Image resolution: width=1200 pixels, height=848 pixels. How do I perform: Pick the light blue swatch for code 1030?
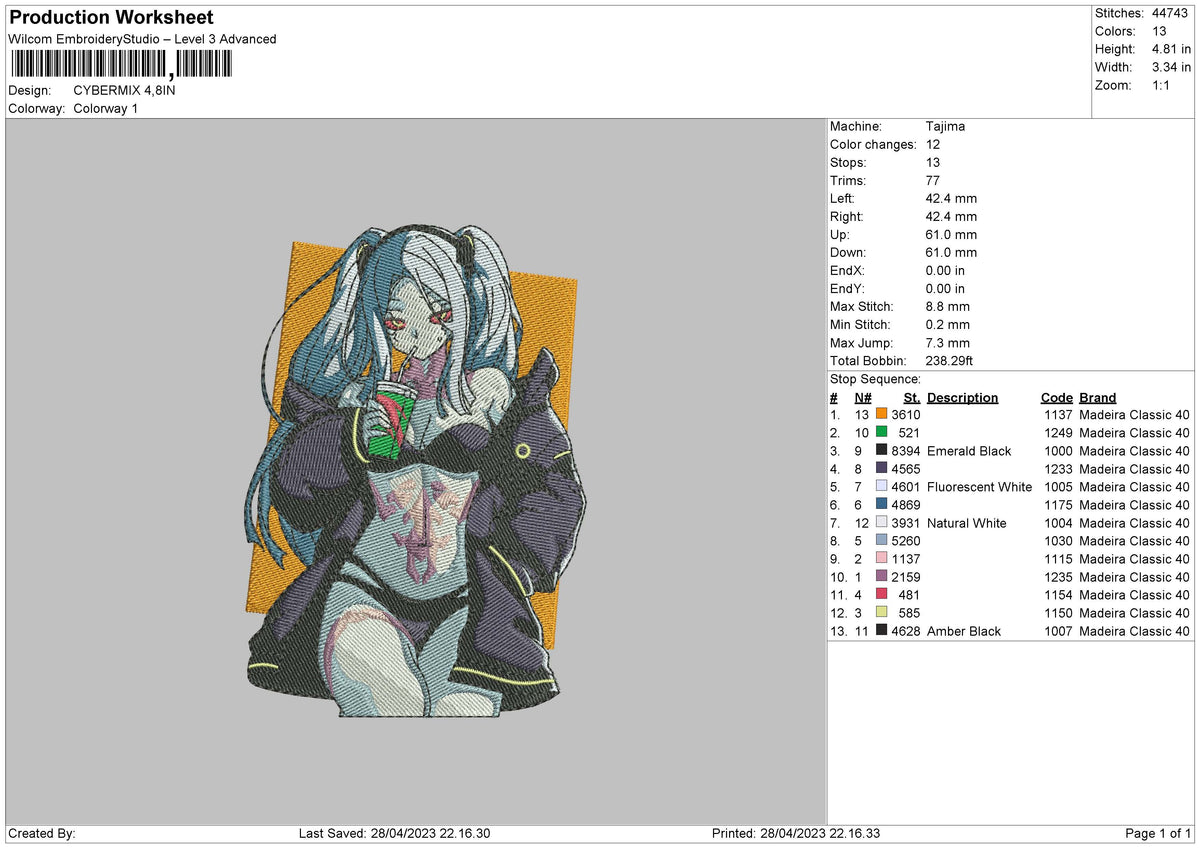pyautogui.click(x=881, y=540)
